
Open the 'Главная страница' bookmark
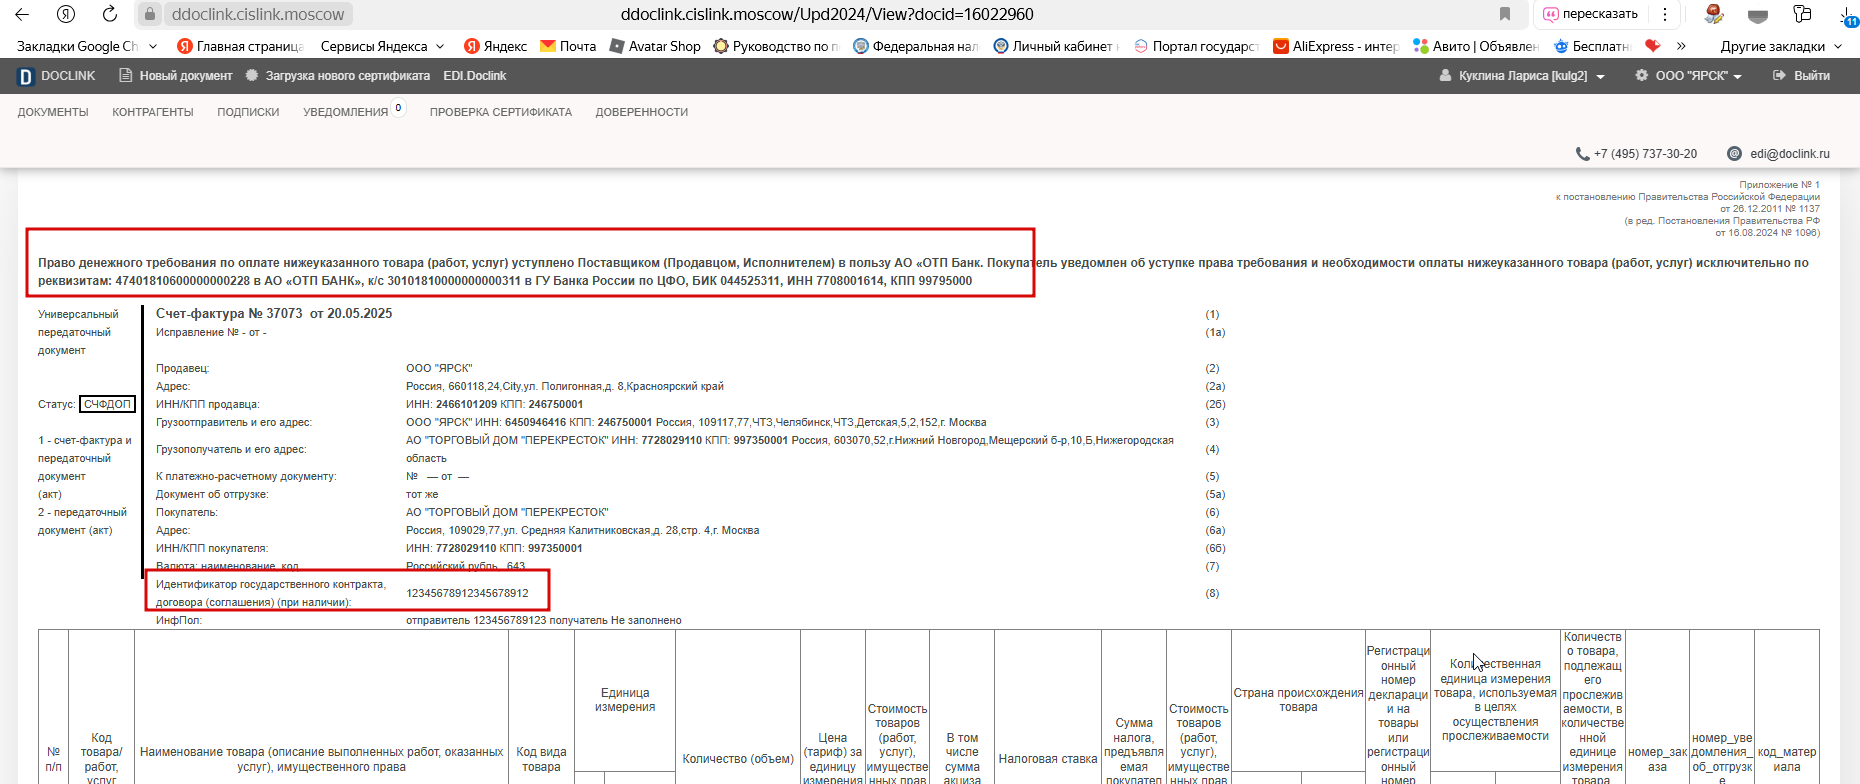(x=240, y=46)
